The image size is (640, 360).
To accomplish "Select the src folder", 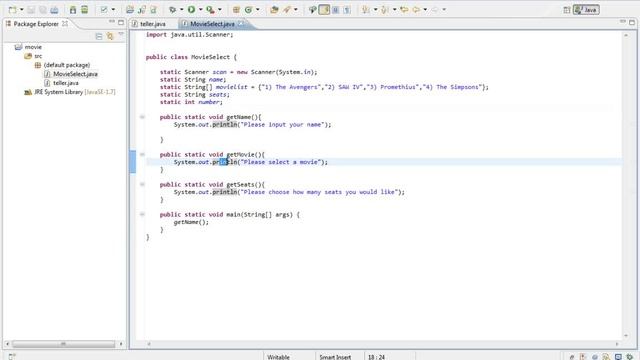I will (x=33, y=56).
